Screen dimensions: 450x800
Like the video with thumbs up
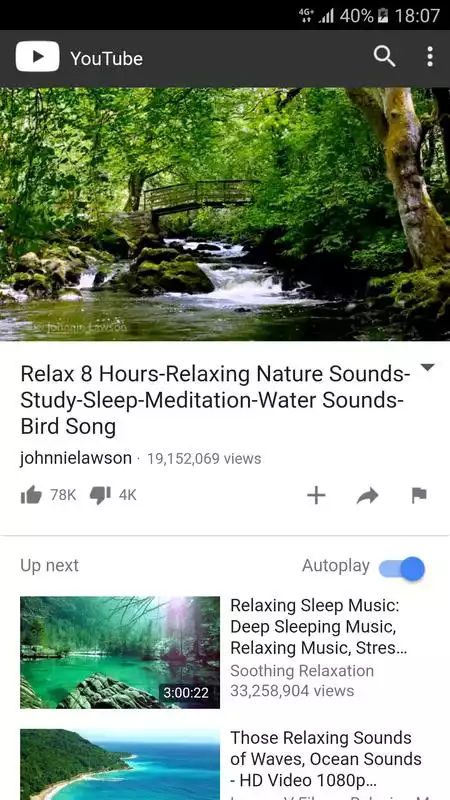31,495
